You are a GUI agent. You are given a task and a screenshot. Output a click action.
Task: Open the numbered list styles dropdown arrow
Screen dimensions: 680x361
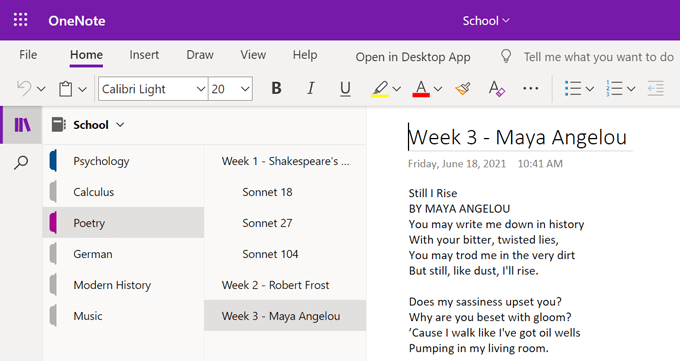pos(631,89)
